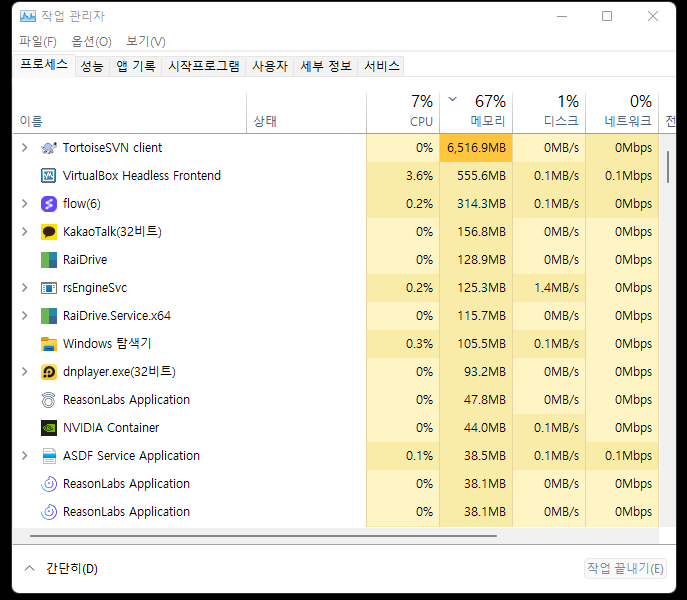The width and height of the screenshot is (687, 600).
Task: Click the horizontal scrollbar thumb
Action: point(263,536)
